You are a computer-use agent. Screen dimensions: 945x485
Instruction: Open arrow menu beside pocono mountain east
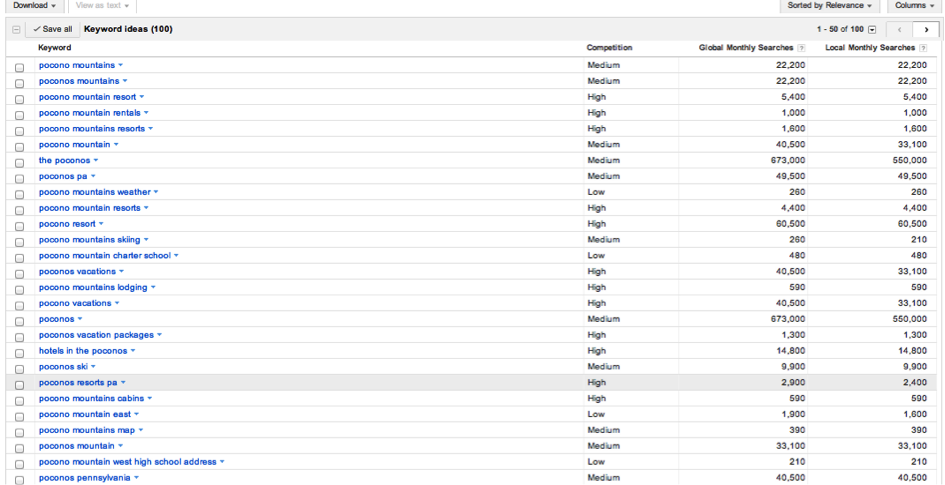coord(136,415)
